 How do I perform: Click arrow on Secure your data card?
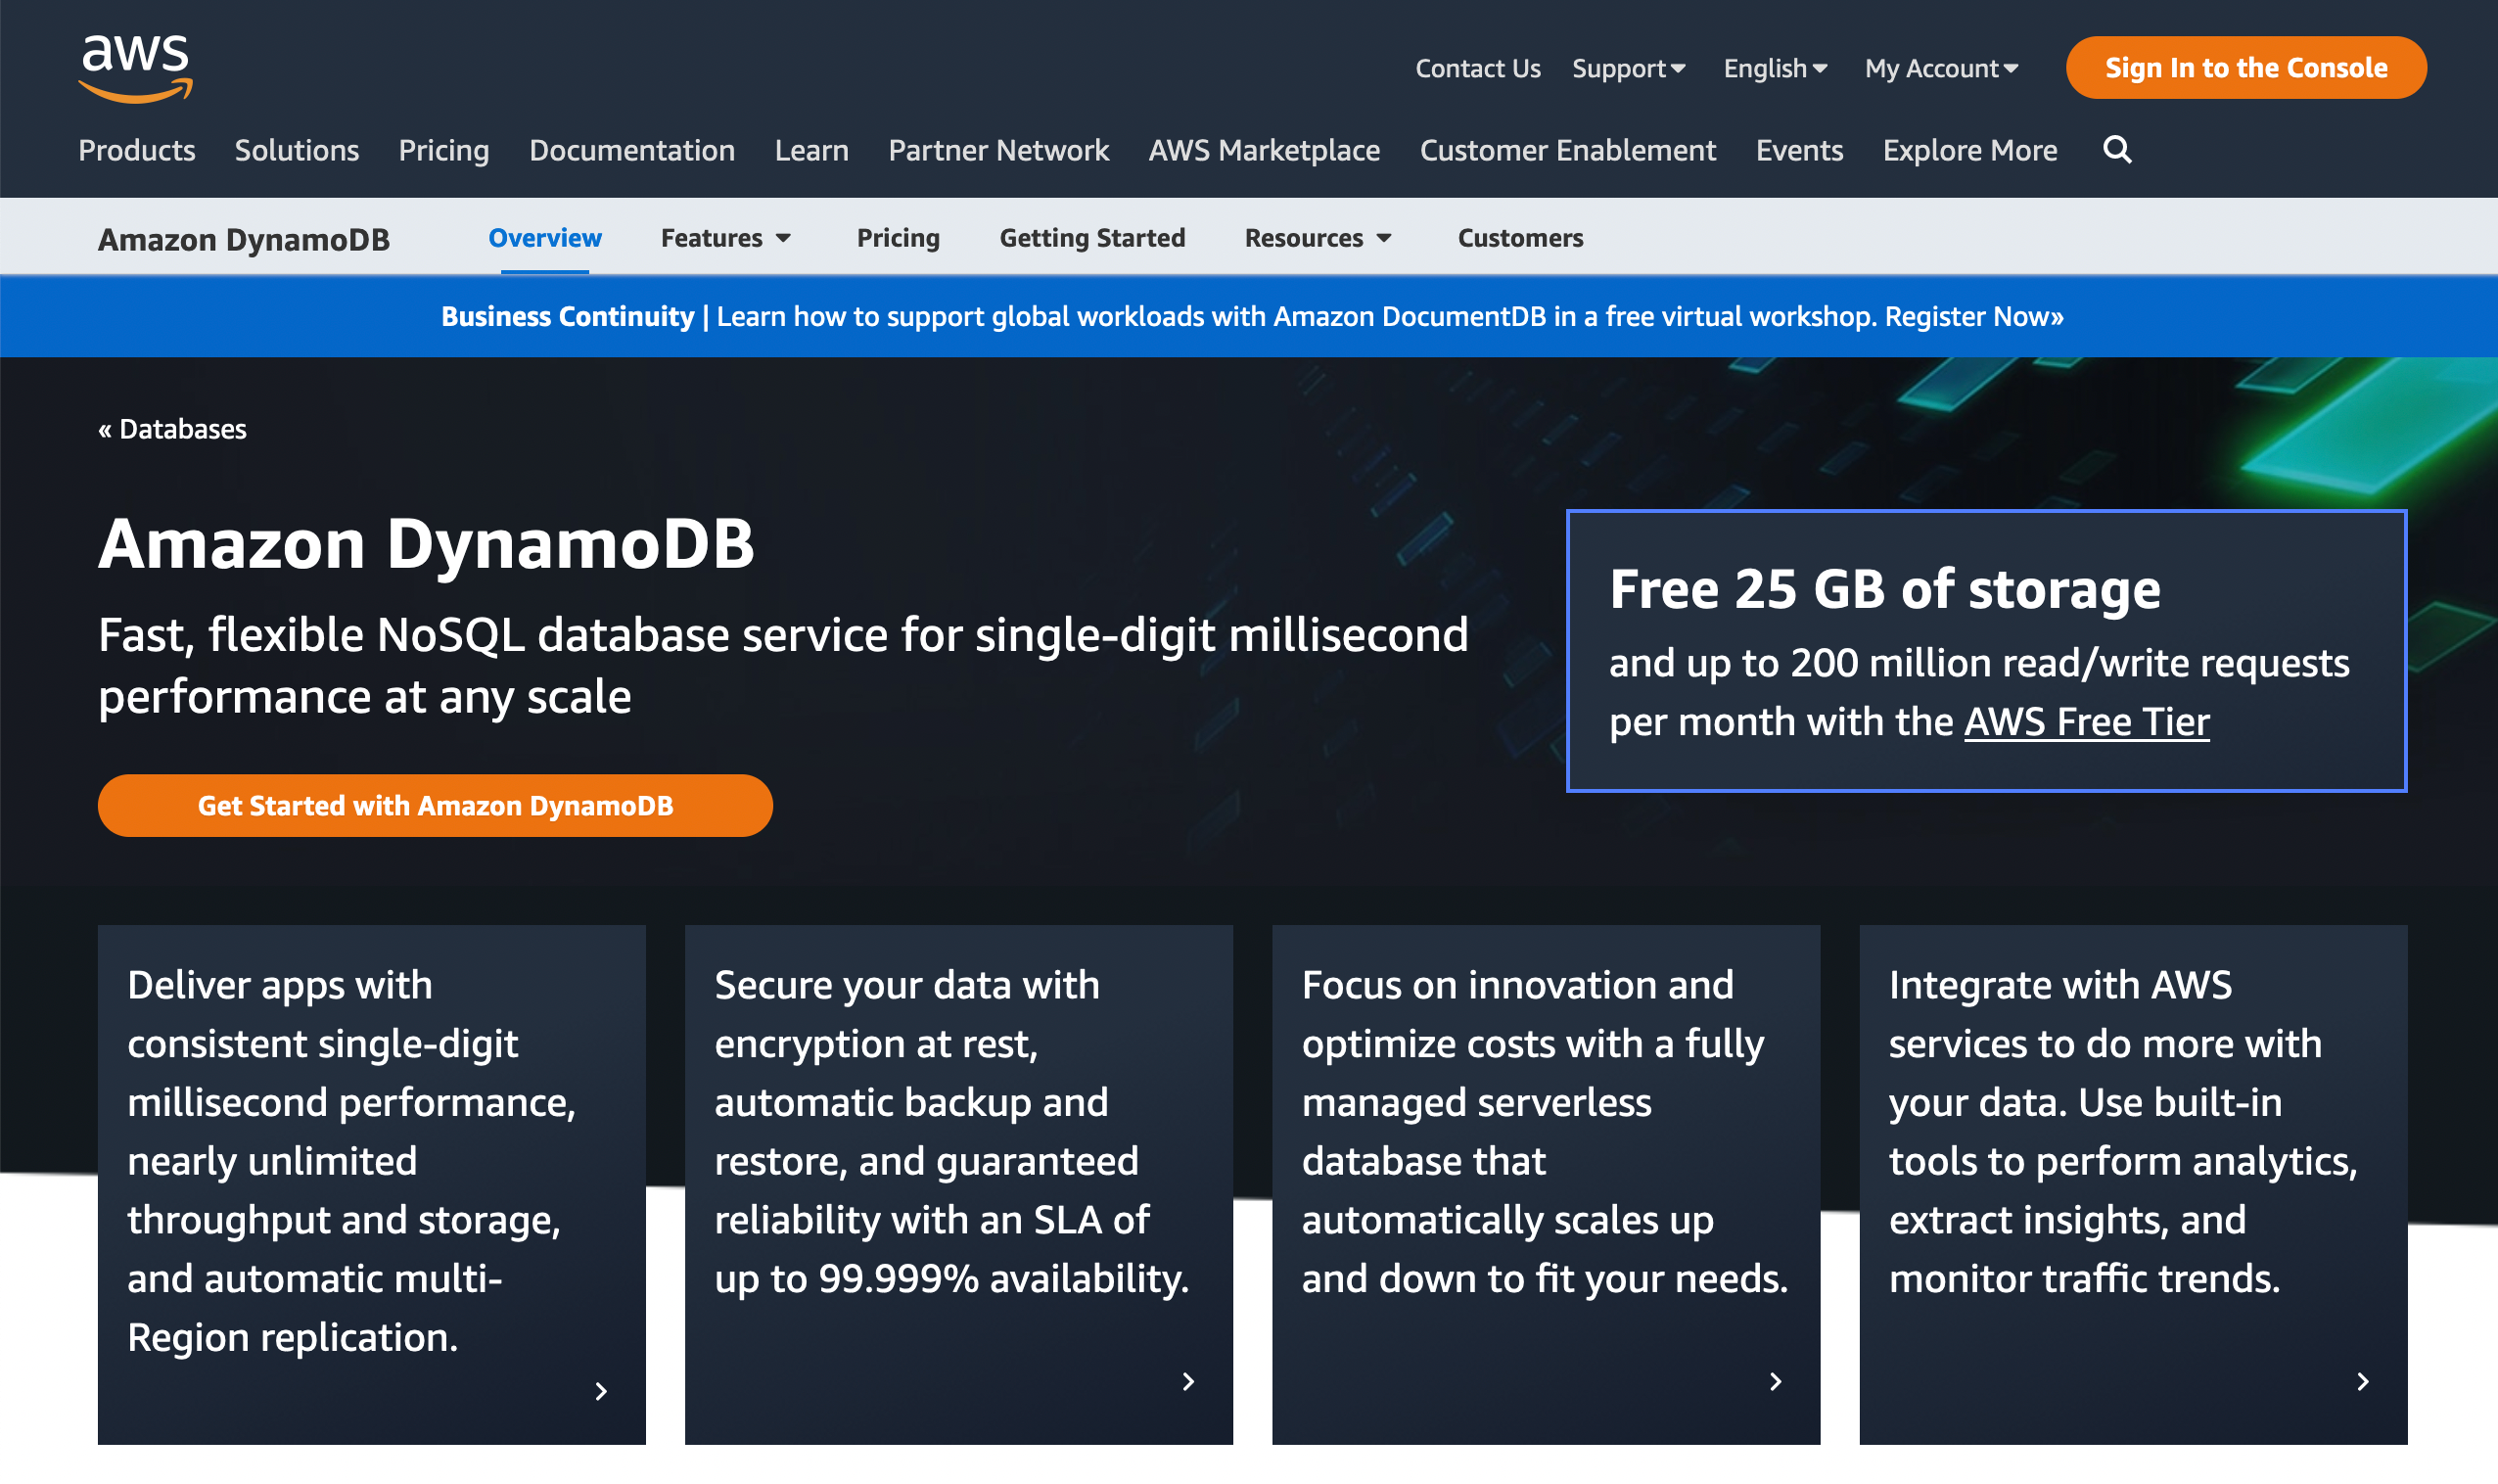[1188, 1381]
